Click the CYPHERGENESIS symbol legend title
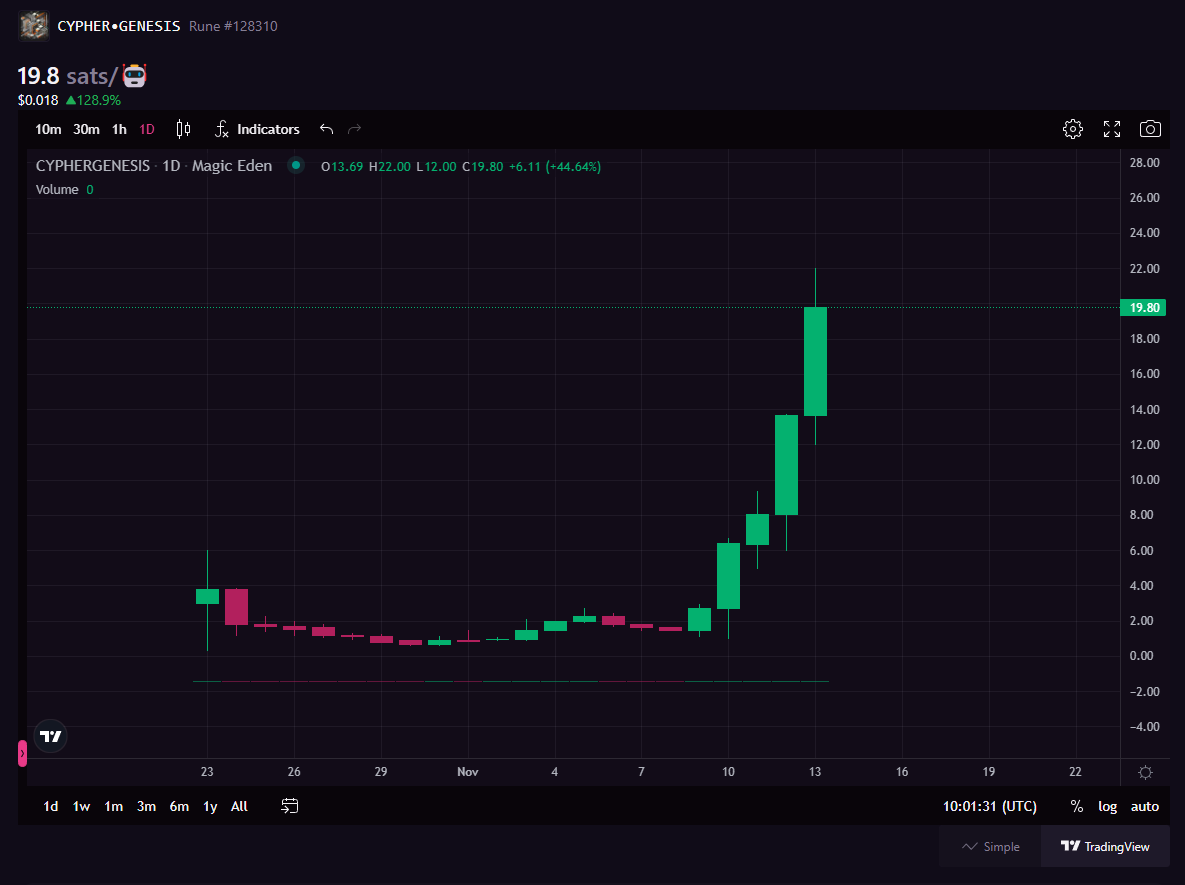Screen dimensions: 1185x885 point(93,166)
